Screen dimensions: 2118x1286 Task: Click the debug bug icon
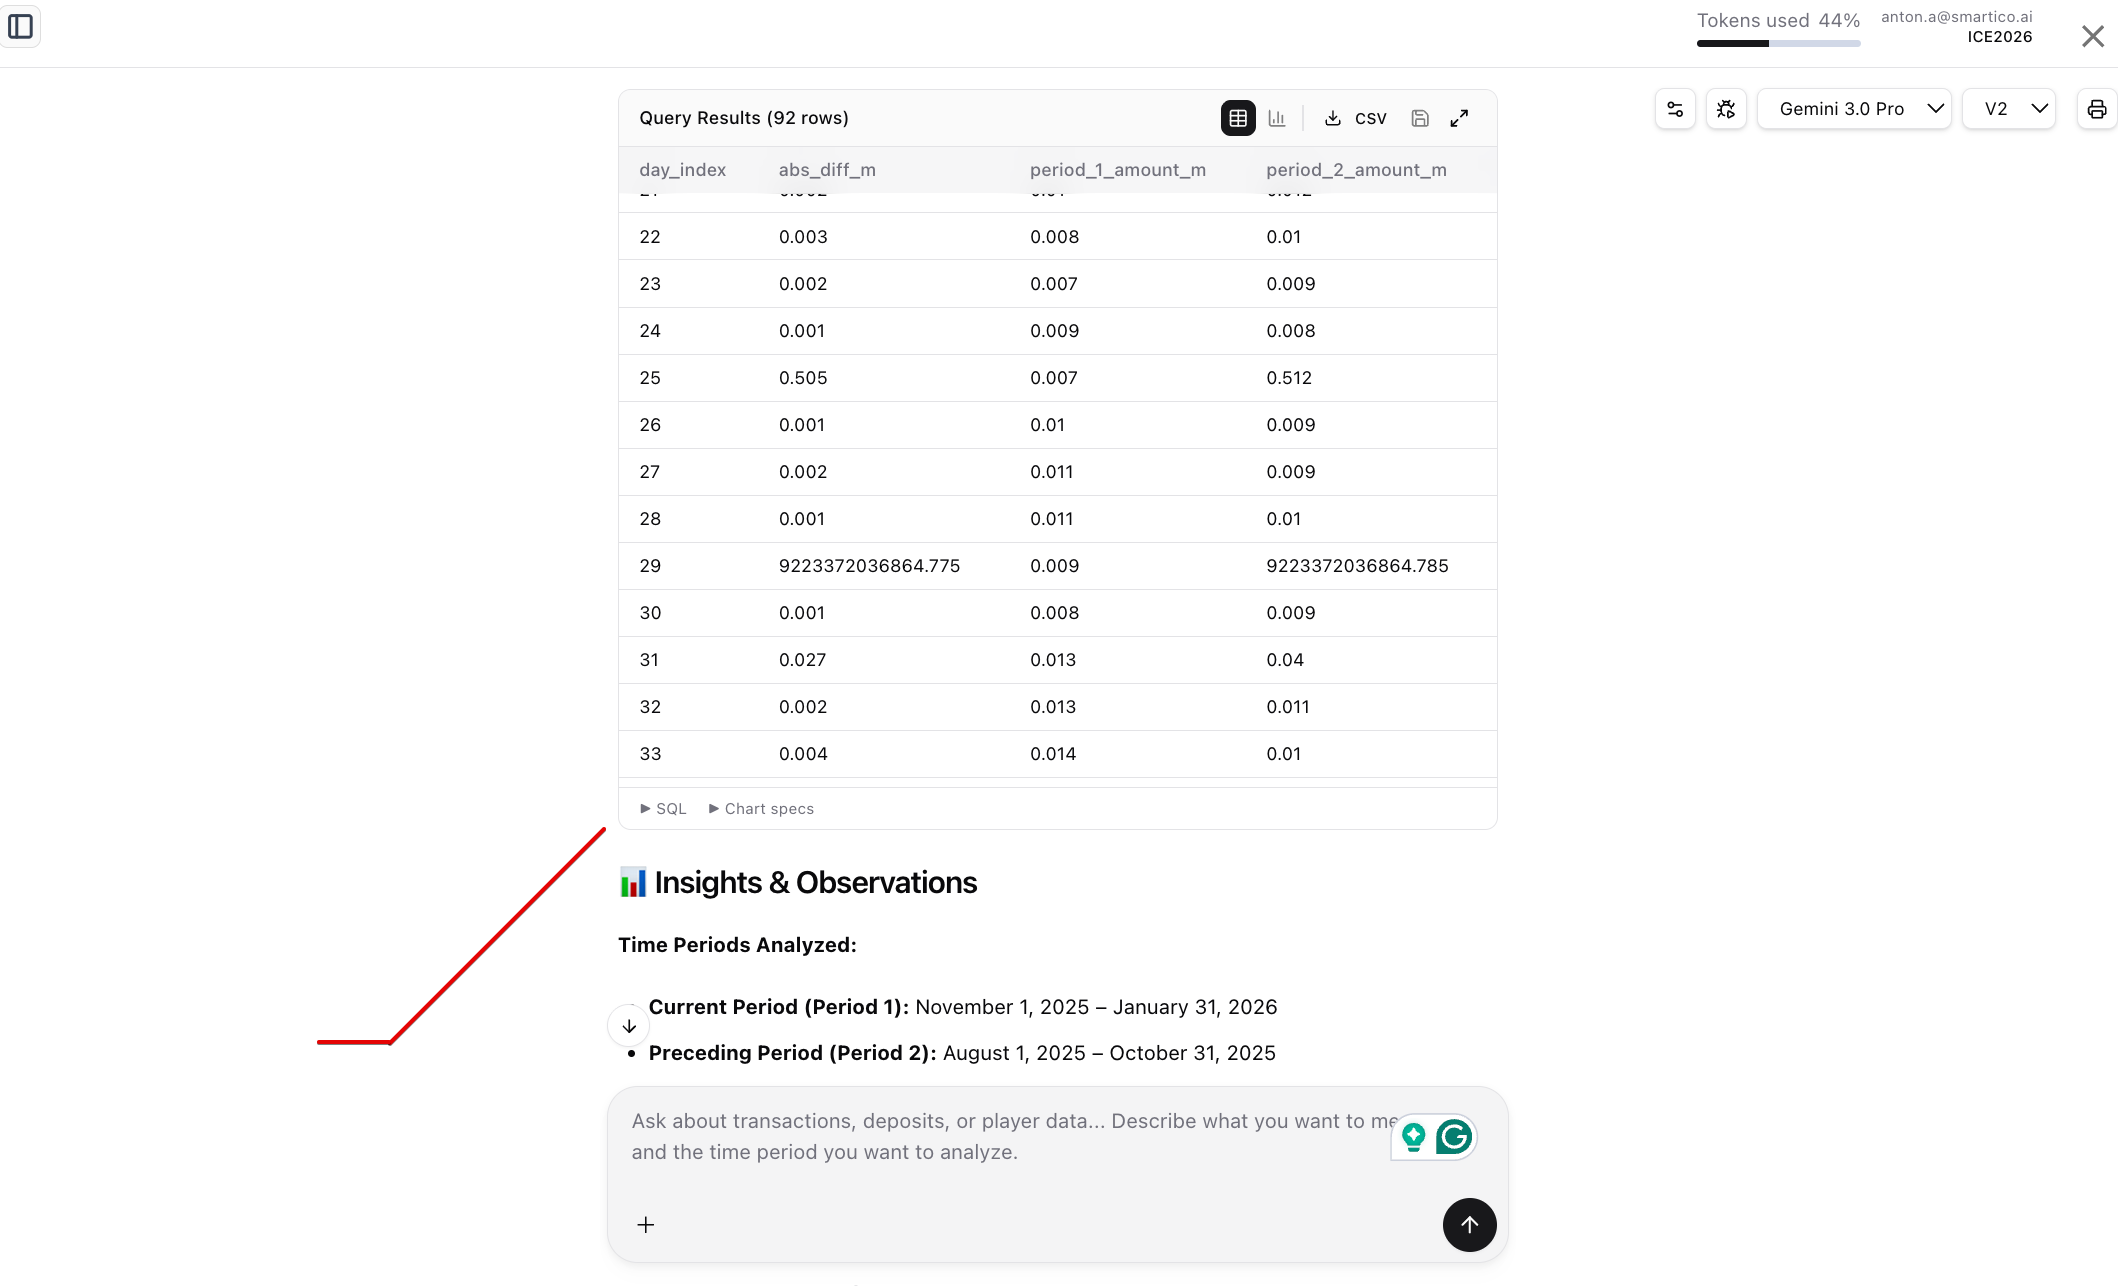coord(1726,109)
